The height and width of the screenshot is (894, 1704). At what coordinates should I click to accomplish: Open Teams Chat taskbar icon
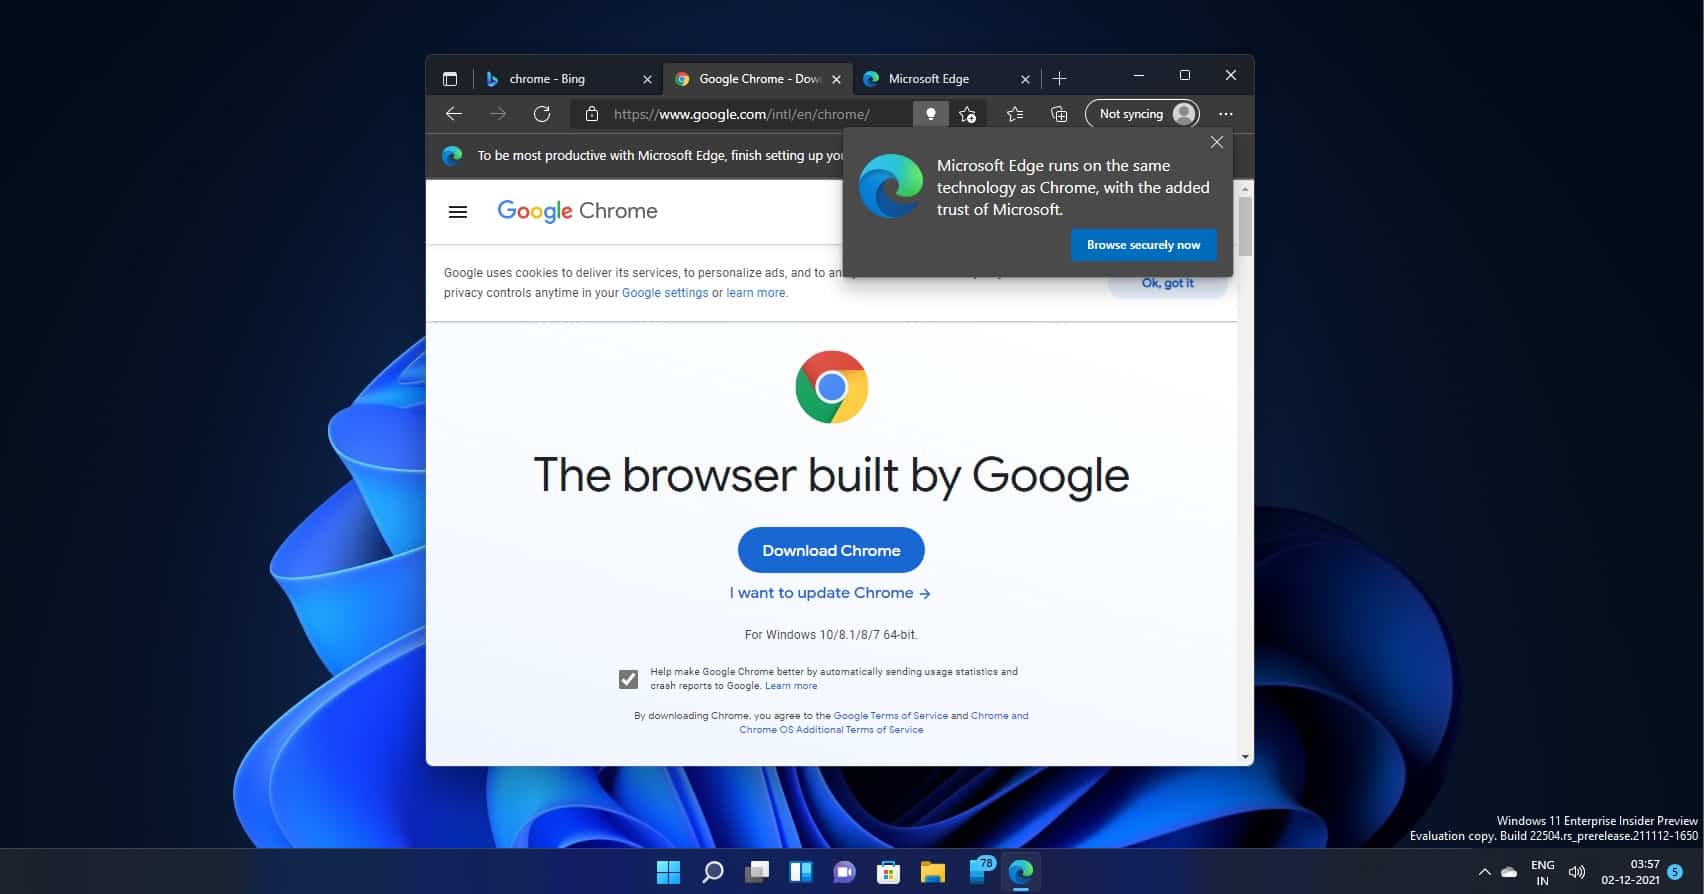tap(844, 872)
